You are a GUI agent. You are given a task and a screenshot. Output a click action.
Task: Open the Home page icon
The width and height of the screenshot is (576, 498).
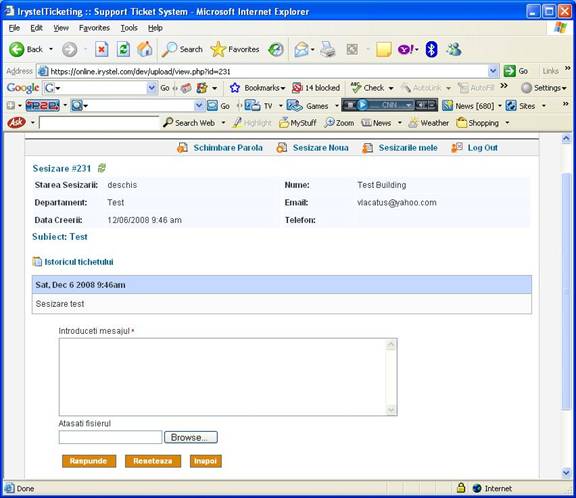(145, 49)
